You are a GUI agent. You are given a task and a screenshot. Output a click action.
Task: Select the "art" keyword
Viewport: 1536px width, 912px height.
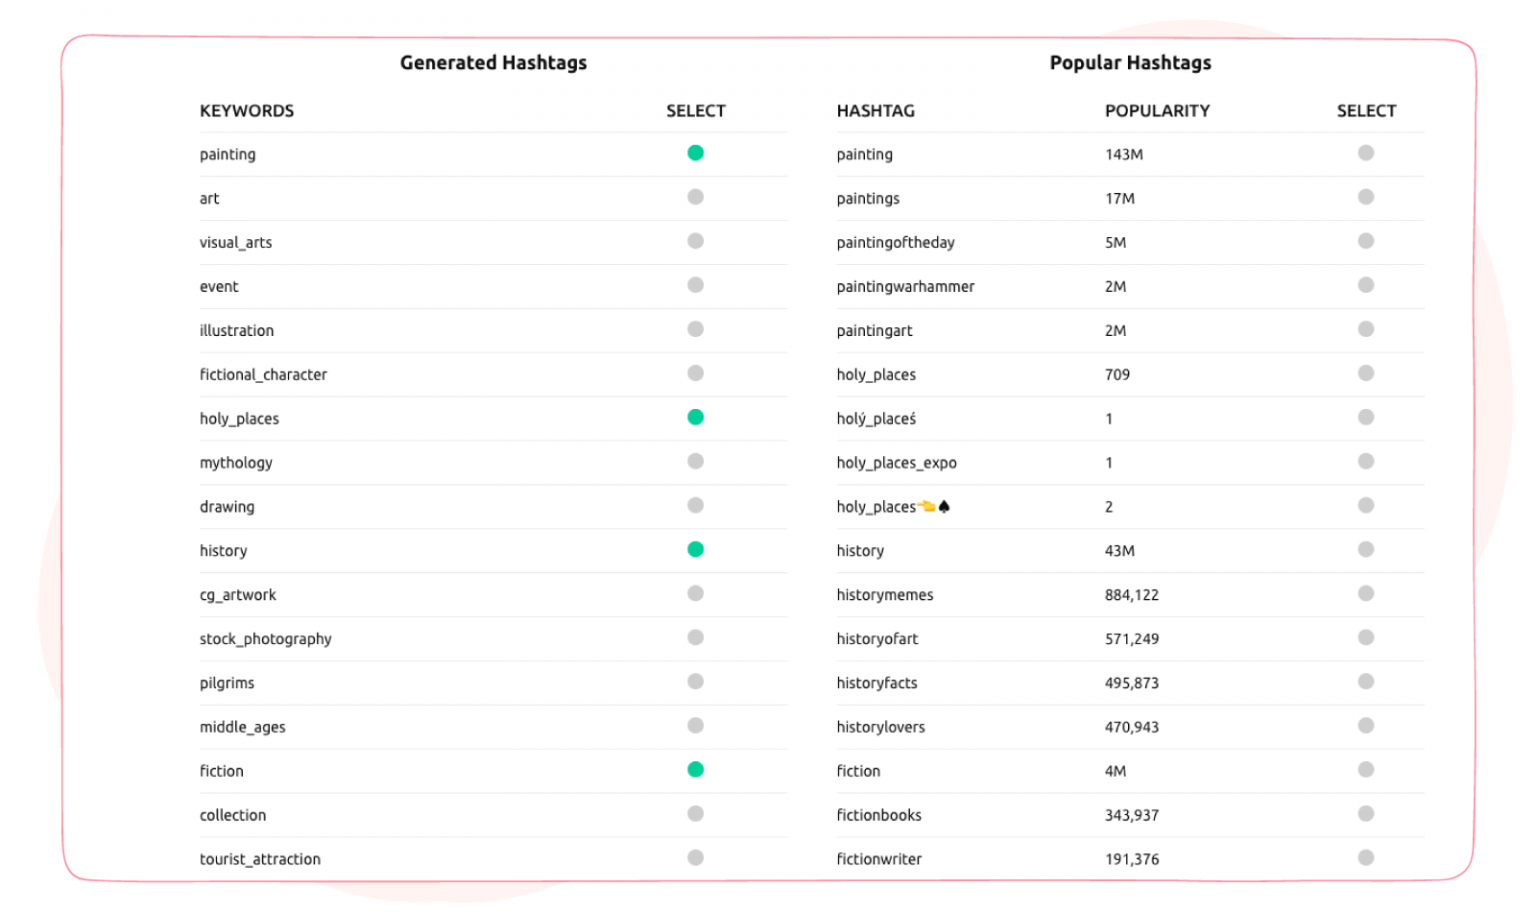696,197
